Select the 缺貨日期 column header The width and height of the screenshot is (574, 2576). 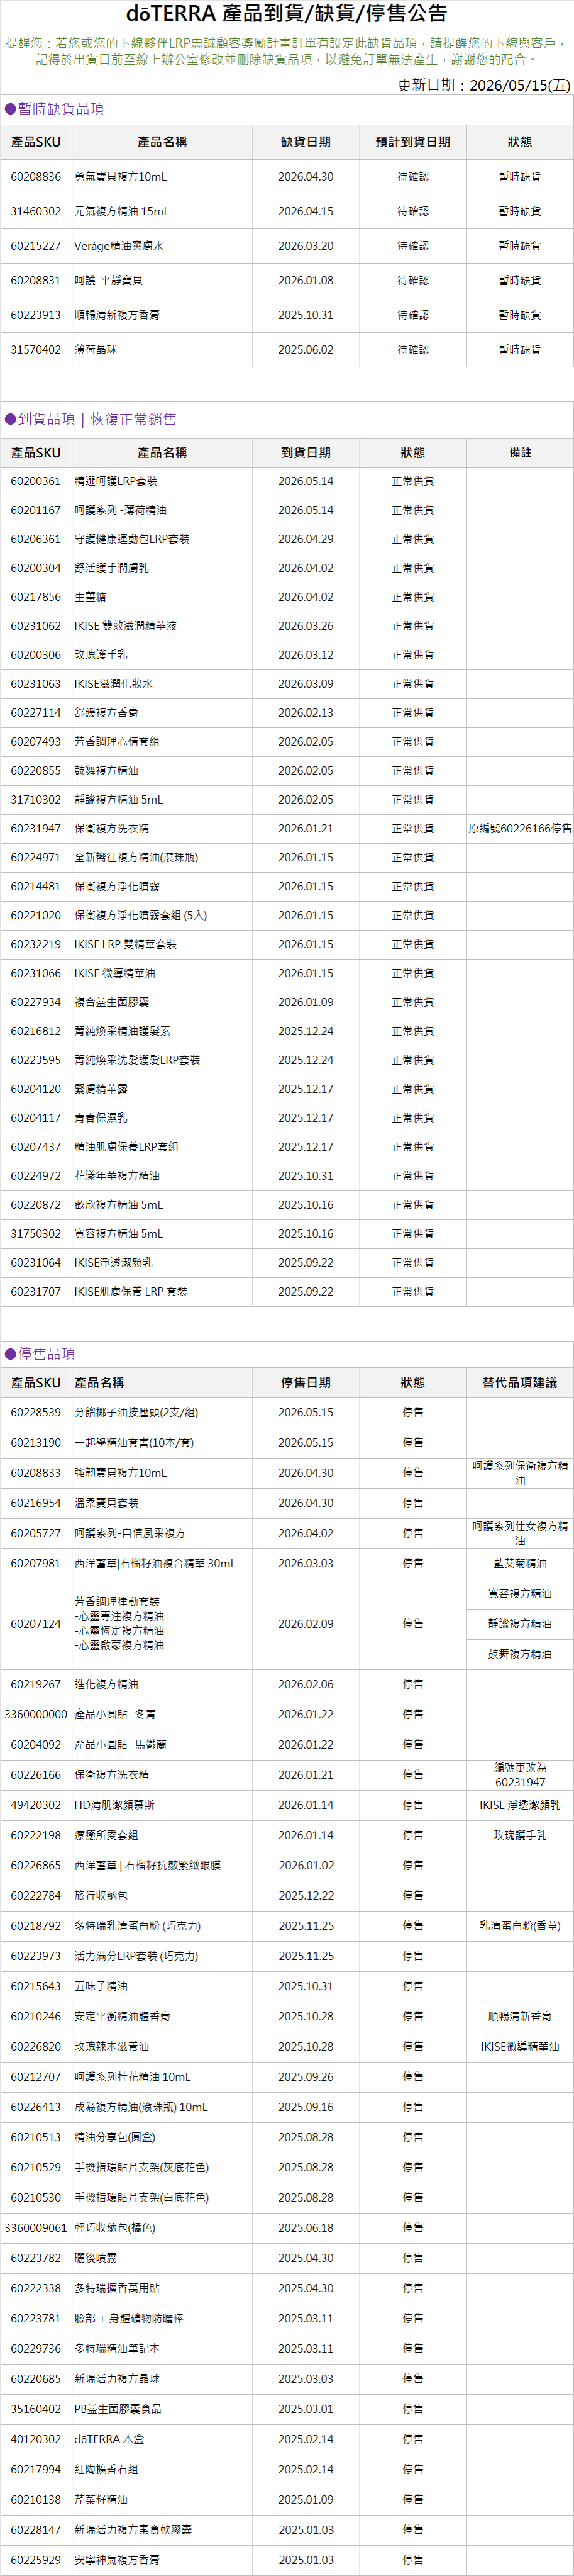[306, 142]
